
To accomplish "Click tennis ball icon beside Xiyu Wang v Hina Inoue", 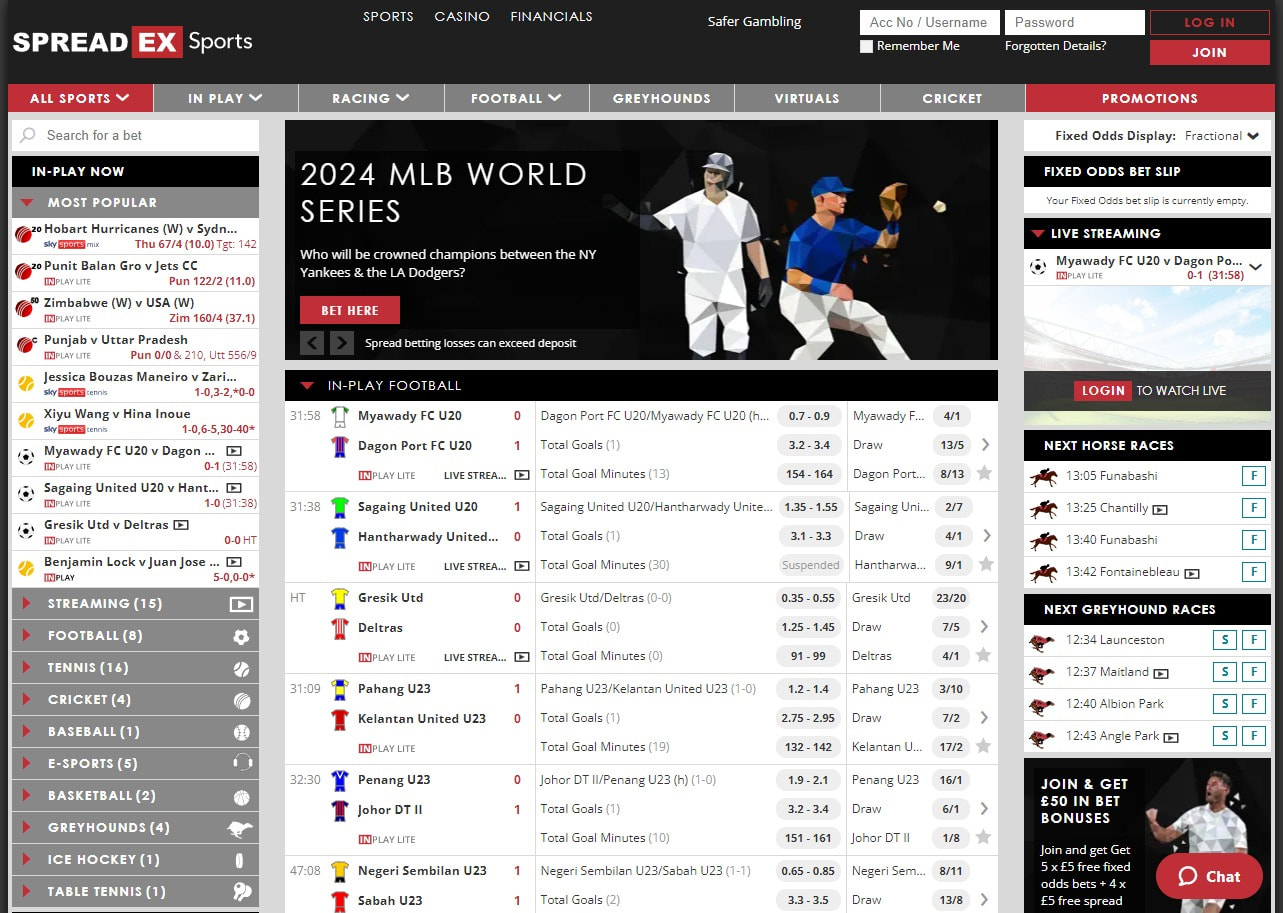I will click(x=25, y=420).
